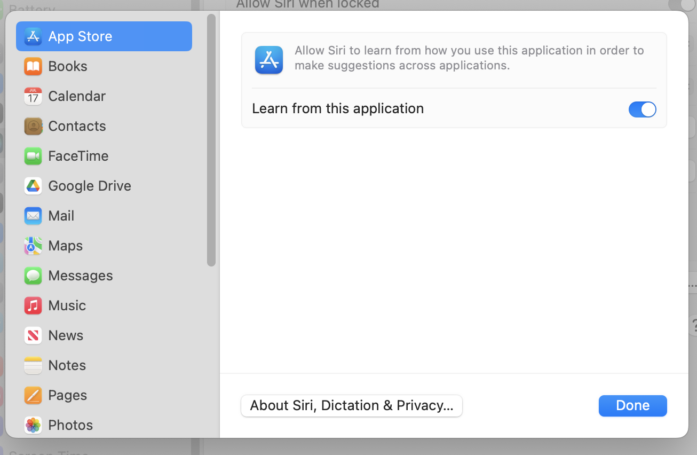Select Photos in the app list
Image resolution: width=697 pixels, height=455 pixels.
(x=70, y=425)
